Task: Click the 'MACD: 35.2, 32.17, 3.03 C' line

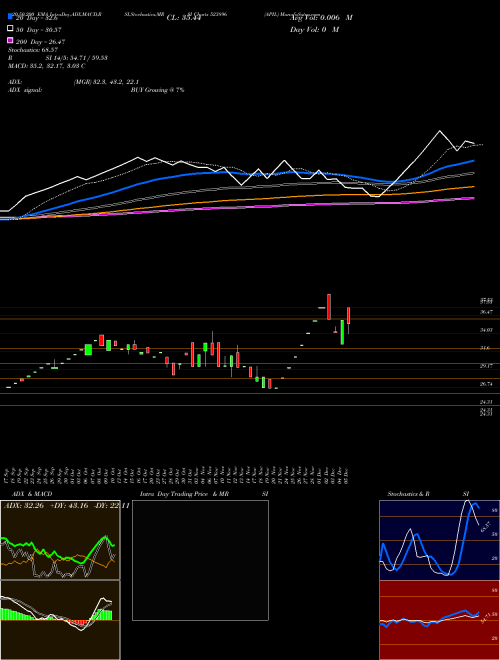Action: click(x=47, y=66)
